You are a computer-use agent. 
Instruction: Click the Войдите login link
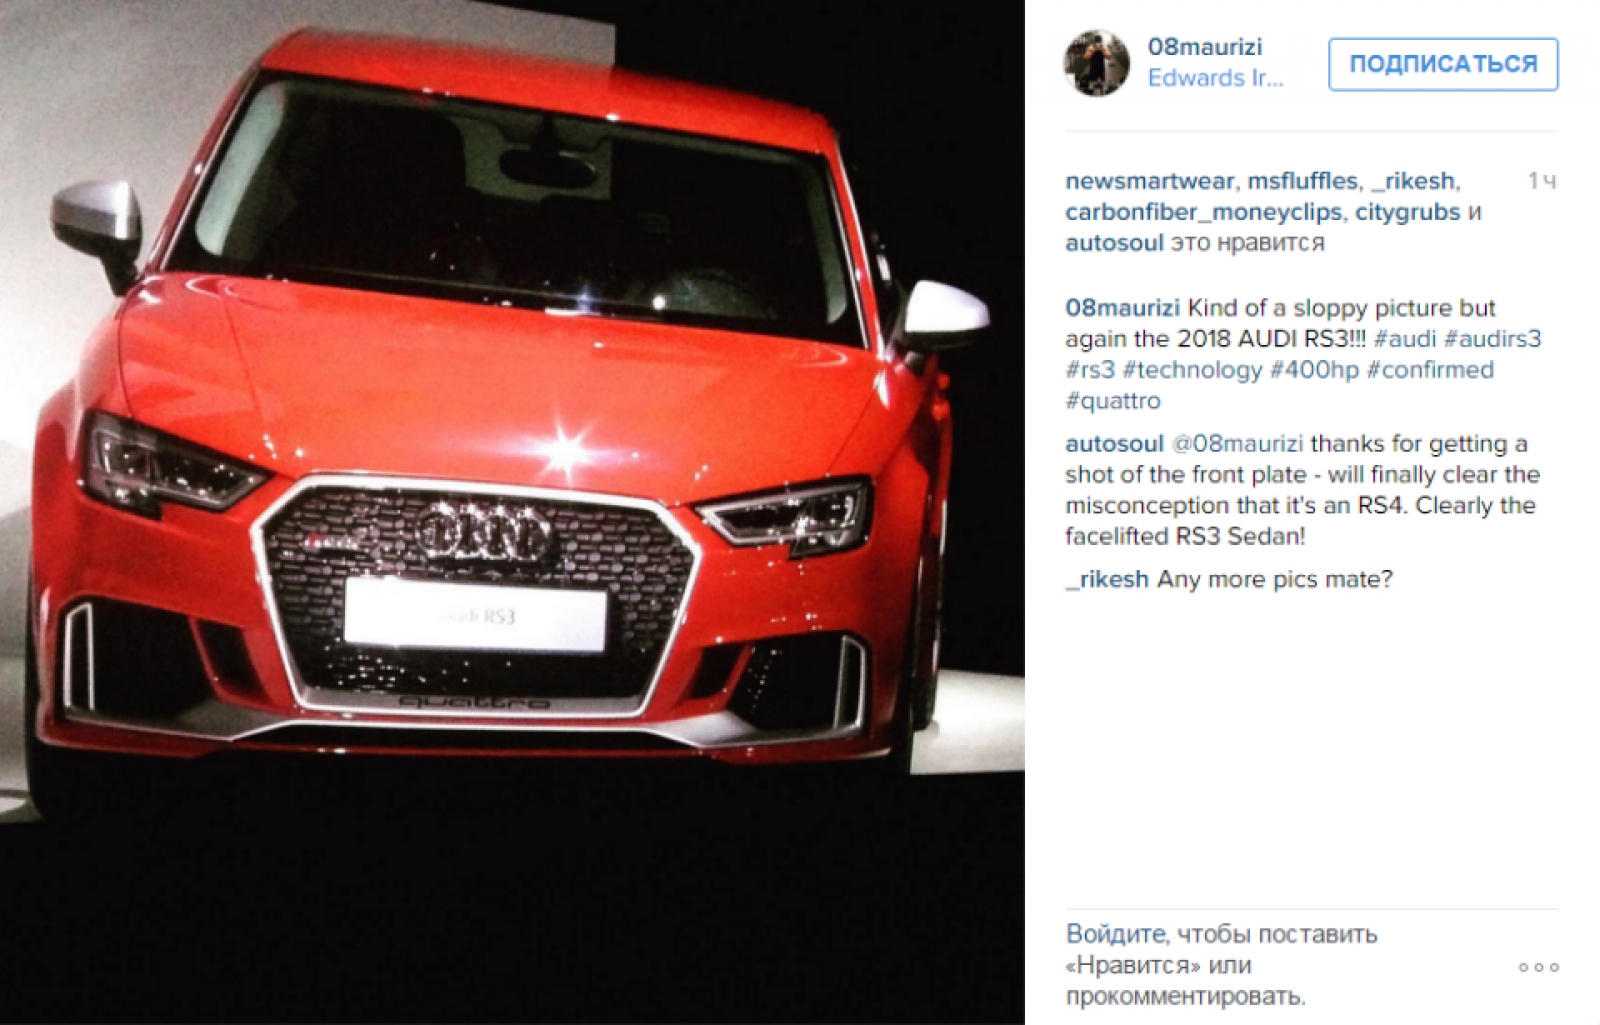pyautogui.click(x=1116, y=935)
